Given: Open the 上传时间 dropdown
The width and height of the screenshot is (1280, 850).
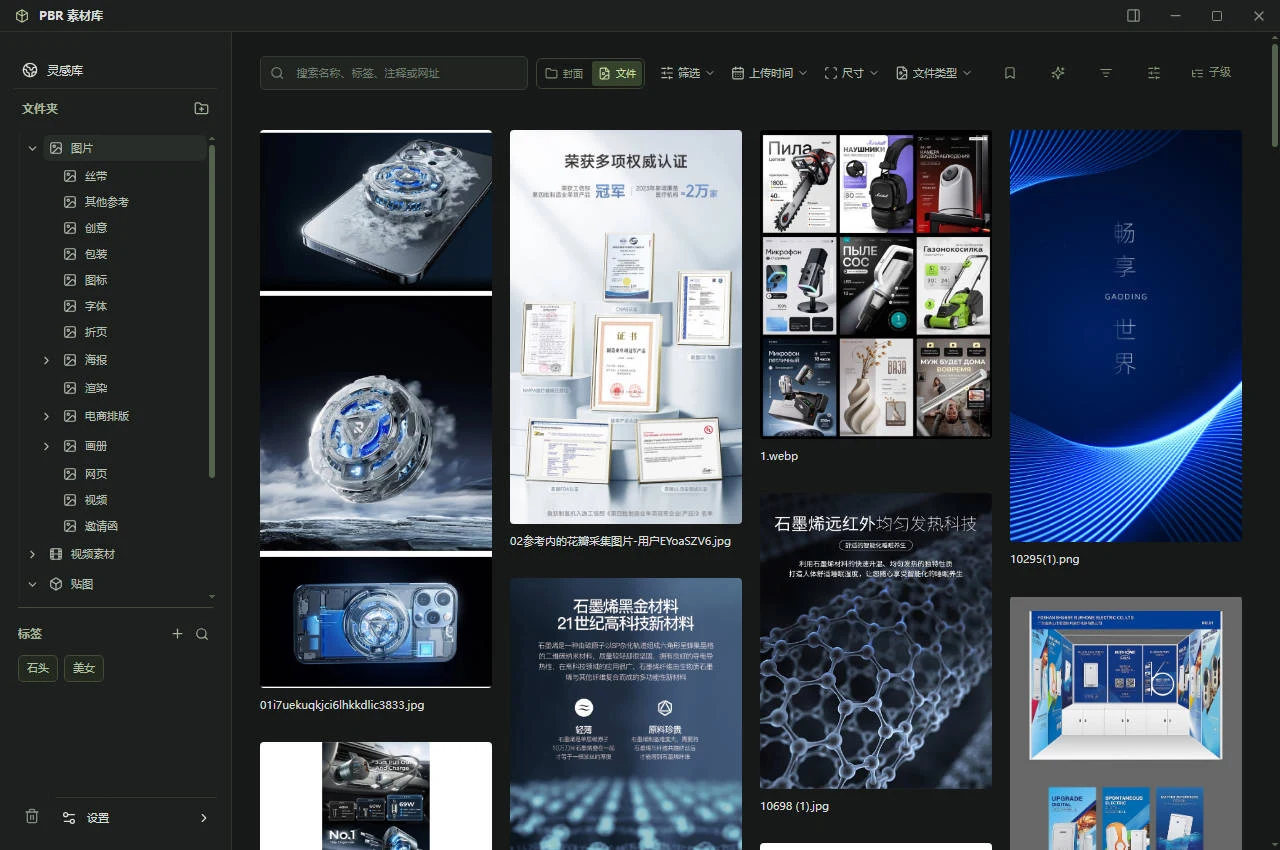Looking at the screenshot, I should [769, 73].
